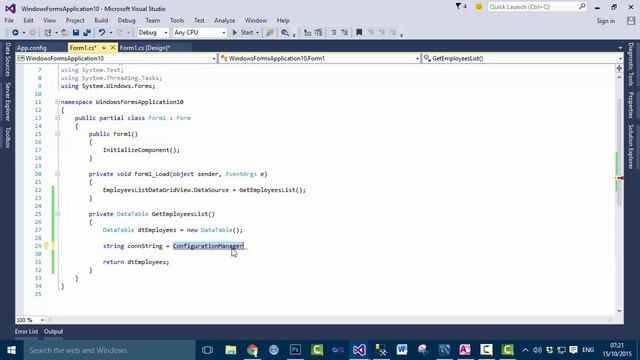Collapse the namespace WindowsFormsApplication10 block

(x=58, y=102)
